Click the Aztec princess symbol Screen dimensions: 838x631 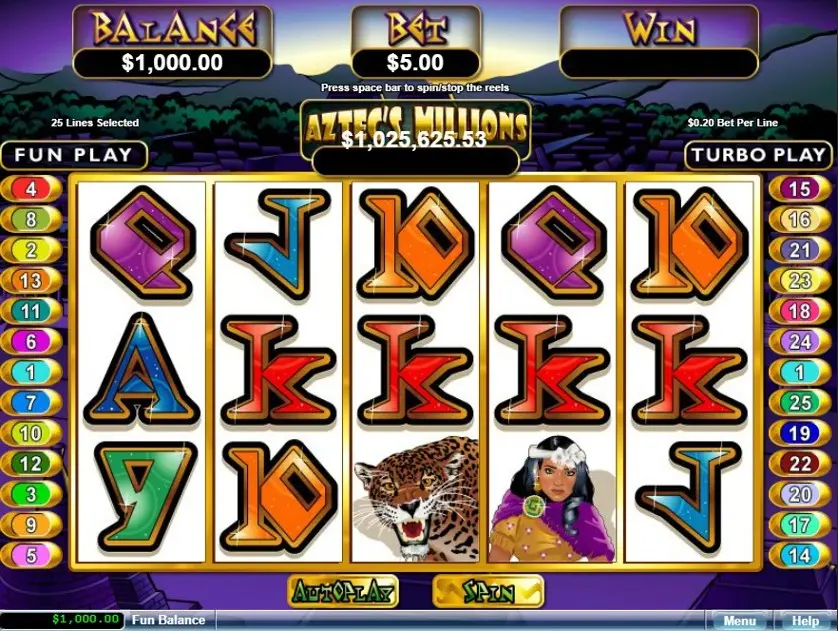tap(552, 499)
